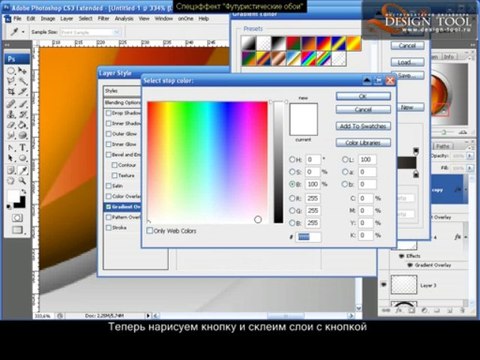
Task: Click the delete layer trash icon
Action: click(463, 311)
